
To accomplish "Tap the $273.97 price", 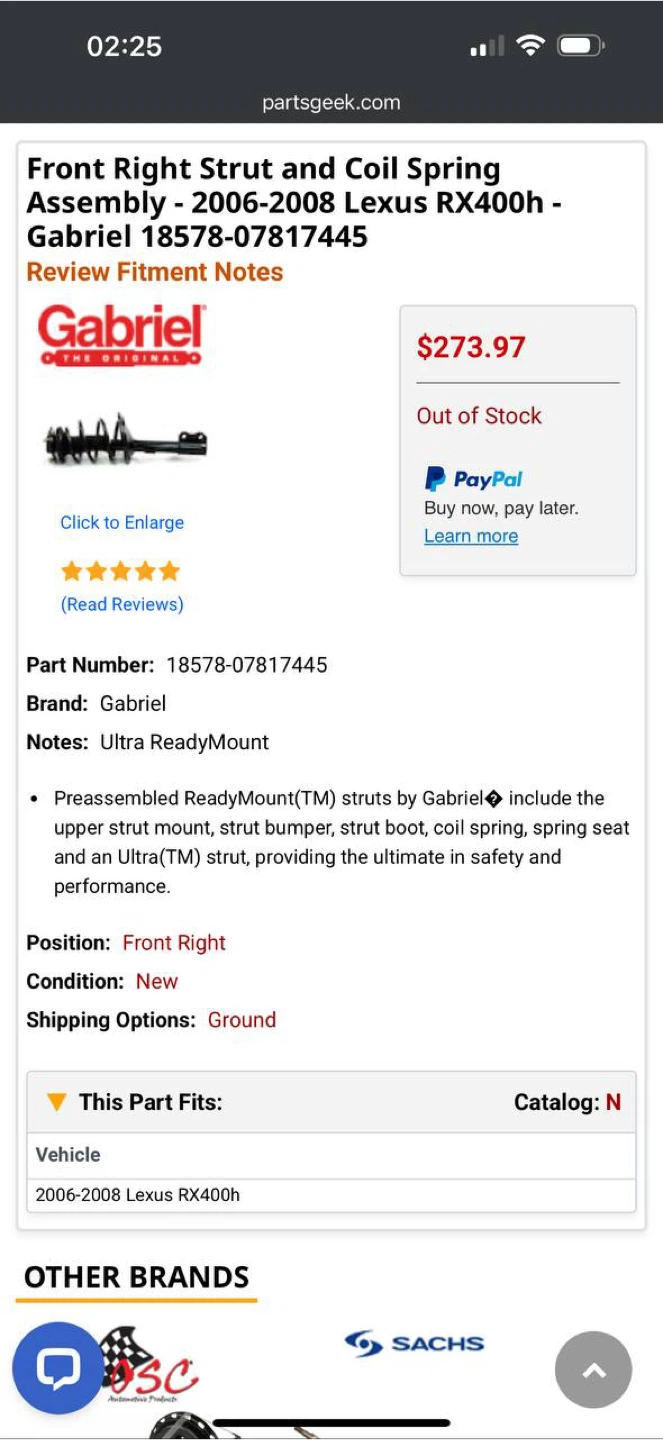I will [x=471, y=347].
